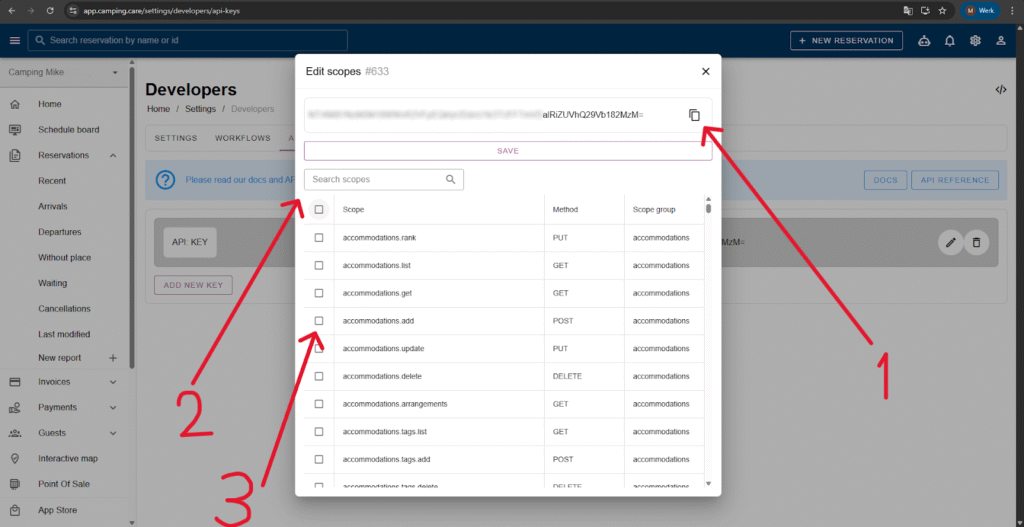Enable the accommodations.add scope checkbox
The width and height of the screenshot is (1024, 527).
(x=319, y=321)
